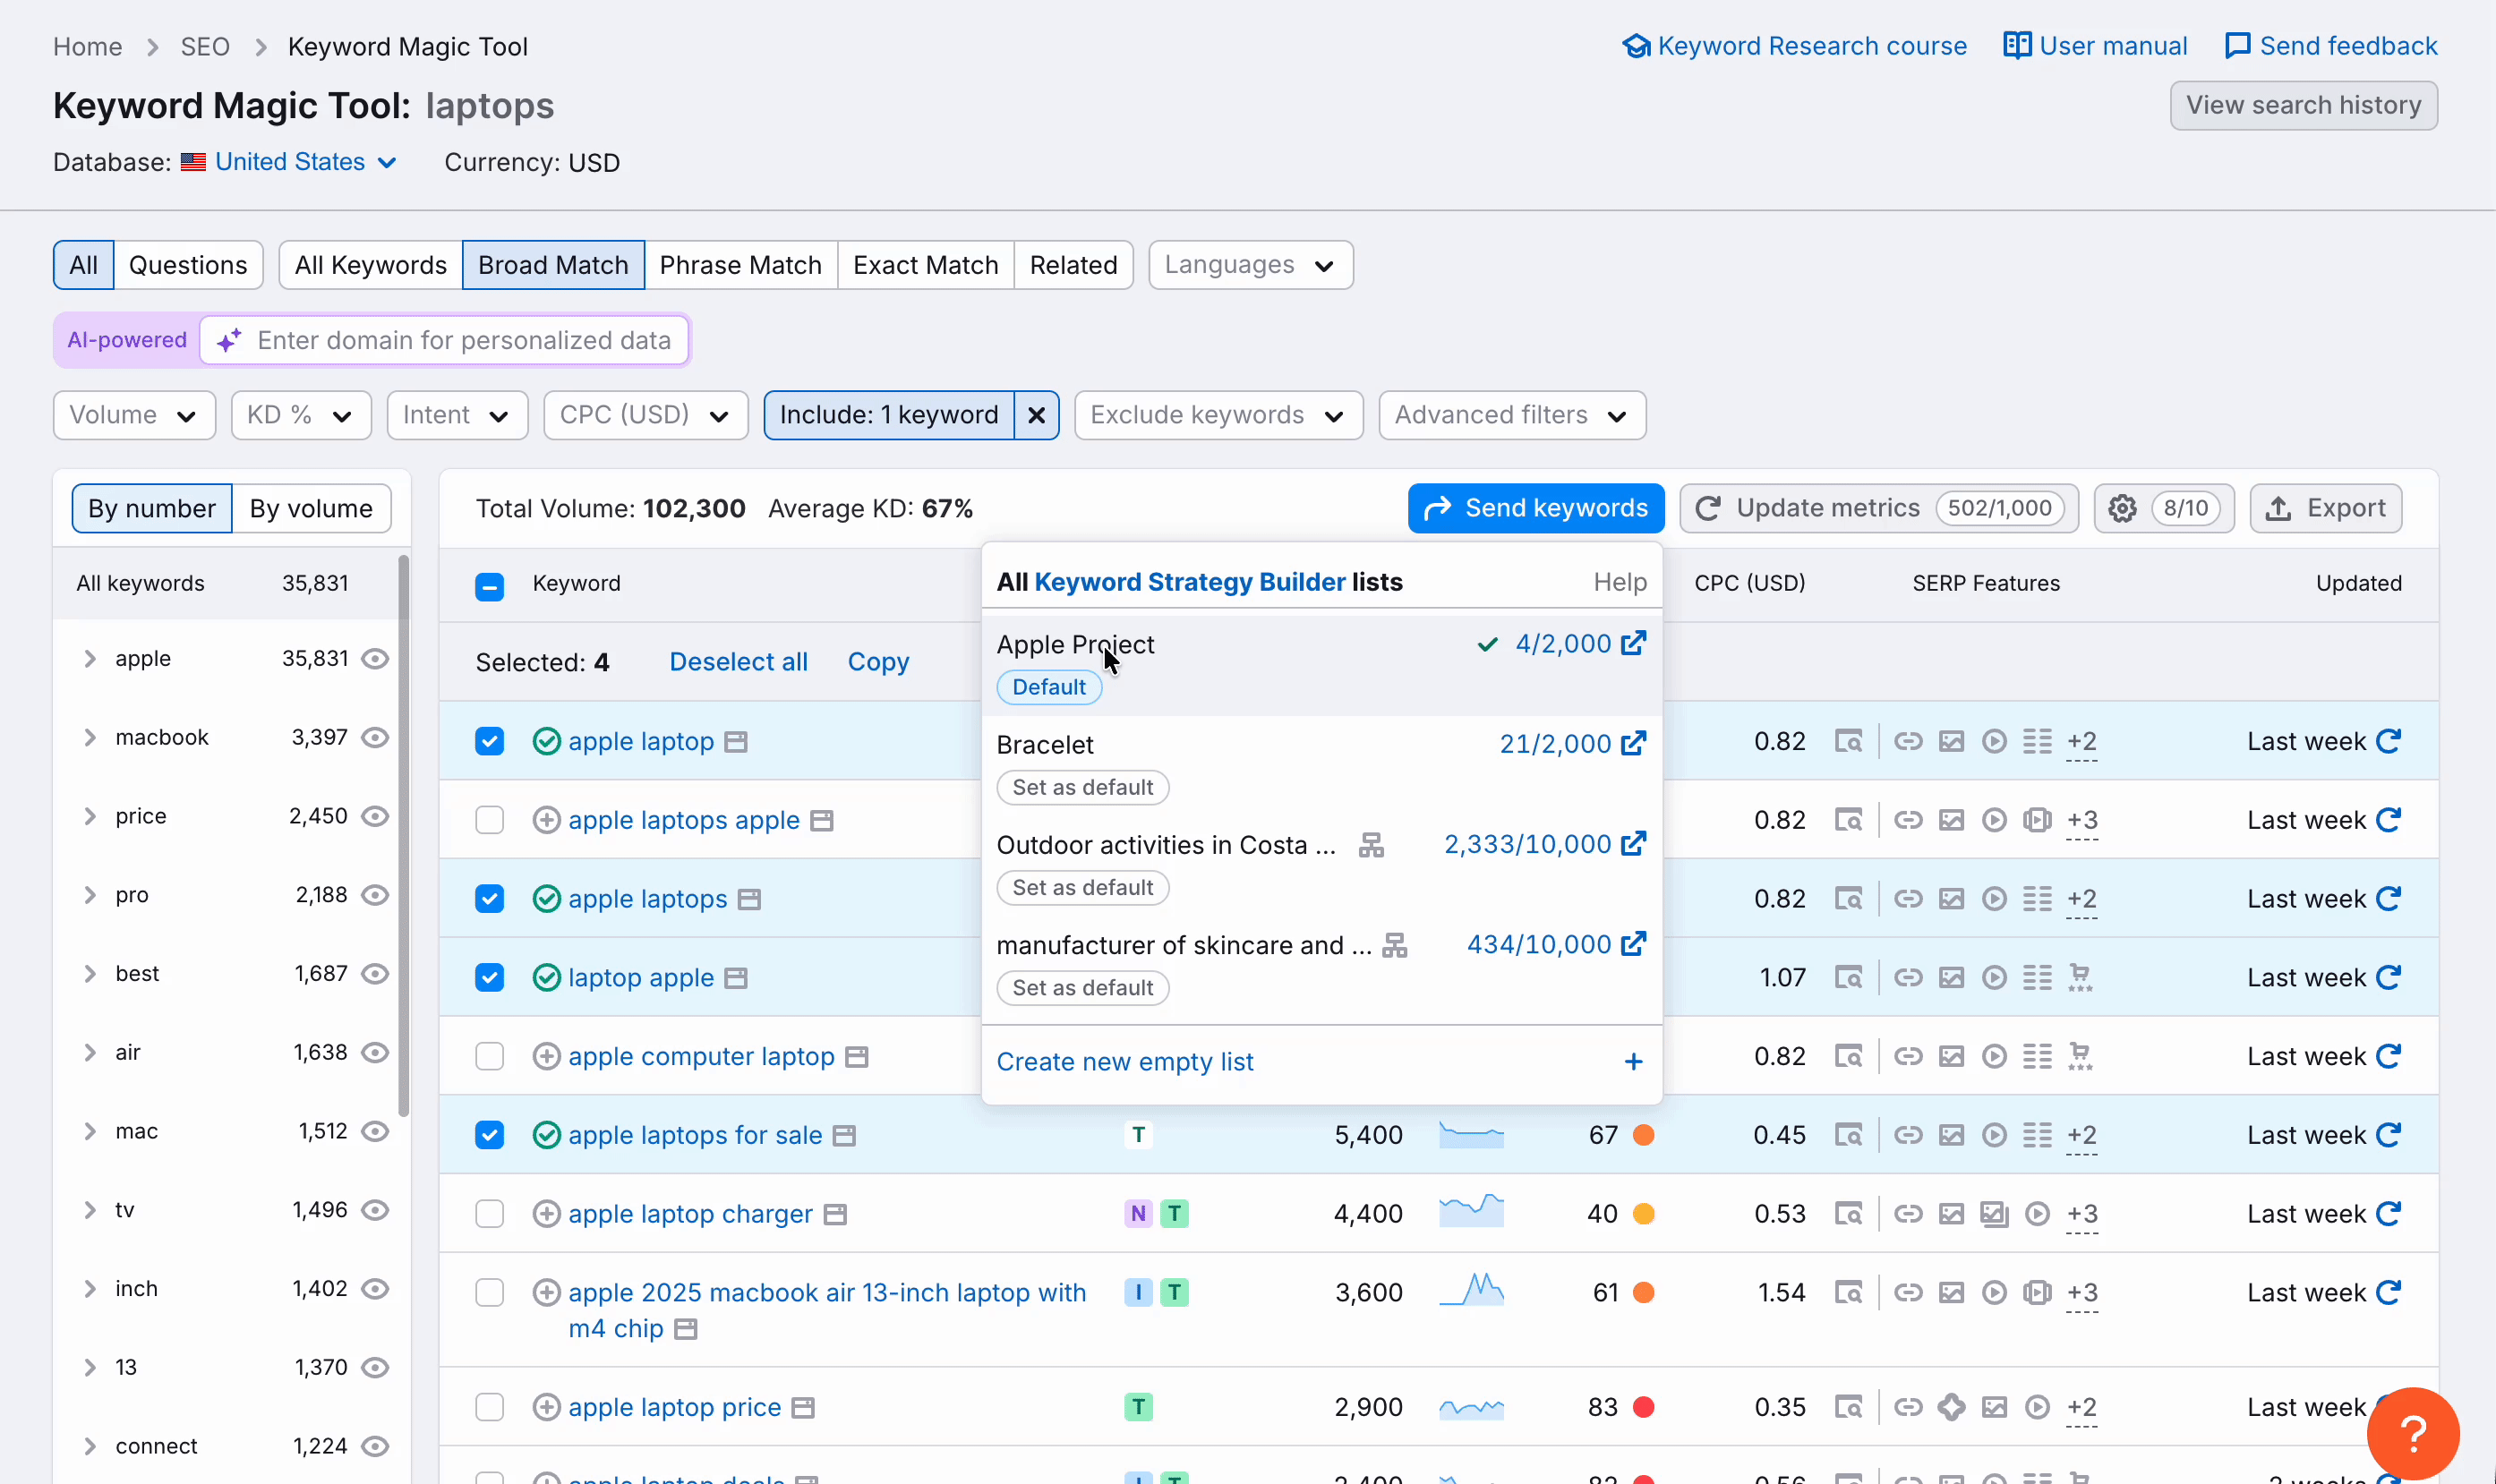This screenshot has height=1484, width=2496.
Task: Open the Languages dropdown
Action: click(x=1250, y=265)
